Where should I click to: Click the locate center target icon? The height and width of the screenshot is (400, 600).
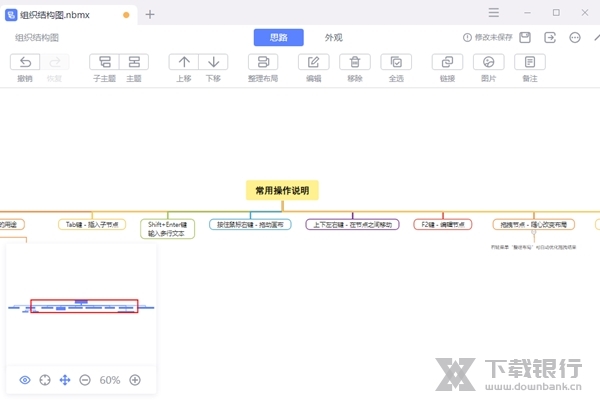pyautogui.click(x=45, y=380)
